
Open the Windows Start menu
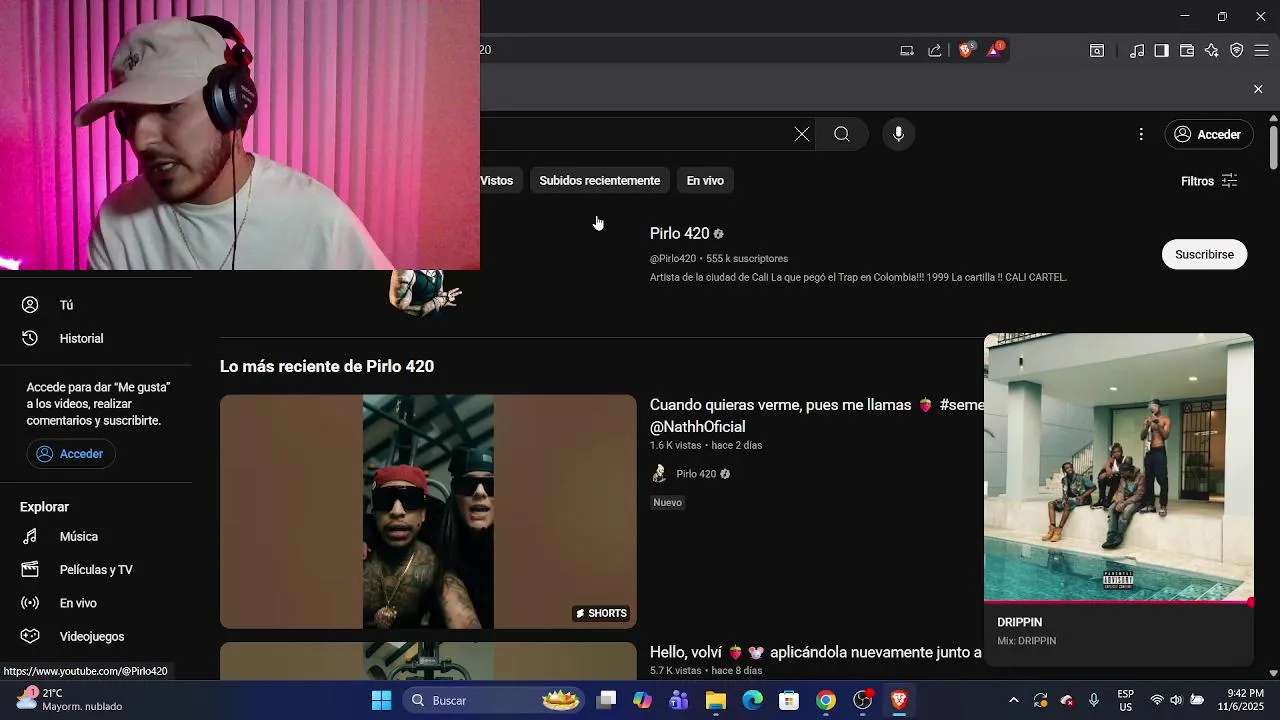coord(382,700)
